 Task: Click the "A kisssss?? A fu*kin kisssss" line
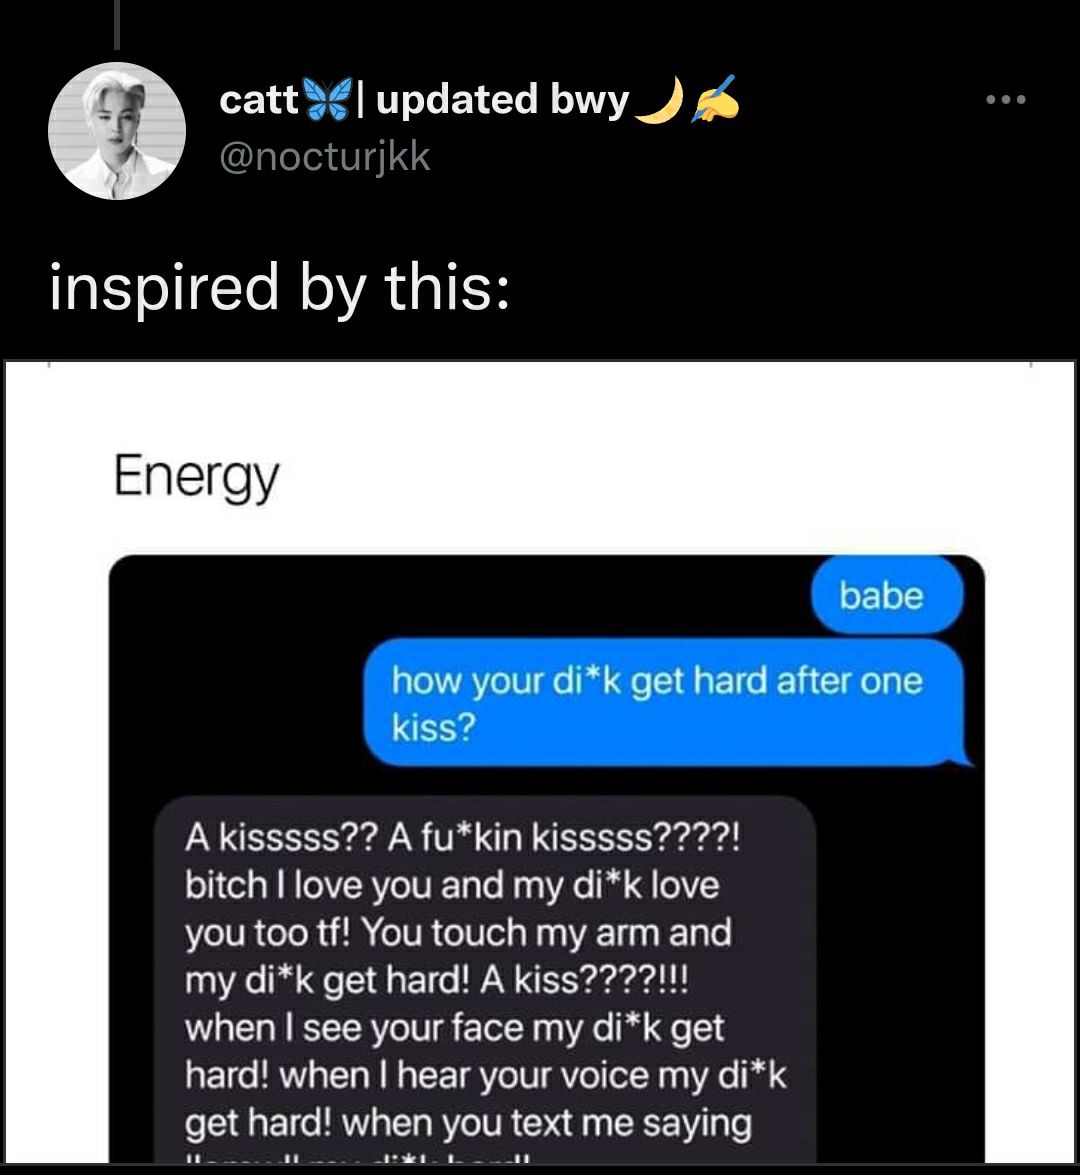tap(462, 837)
